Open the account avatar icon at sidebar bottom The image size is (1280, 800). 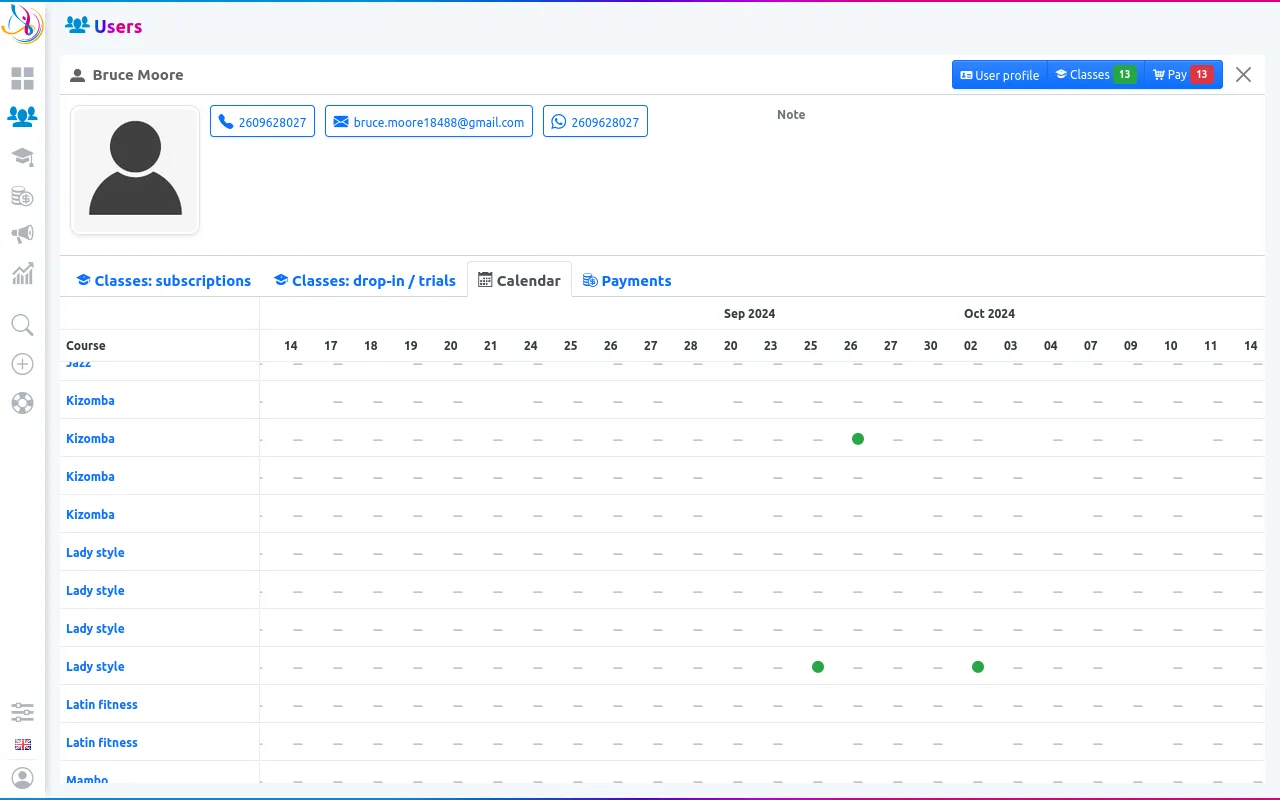coord(22,778)
